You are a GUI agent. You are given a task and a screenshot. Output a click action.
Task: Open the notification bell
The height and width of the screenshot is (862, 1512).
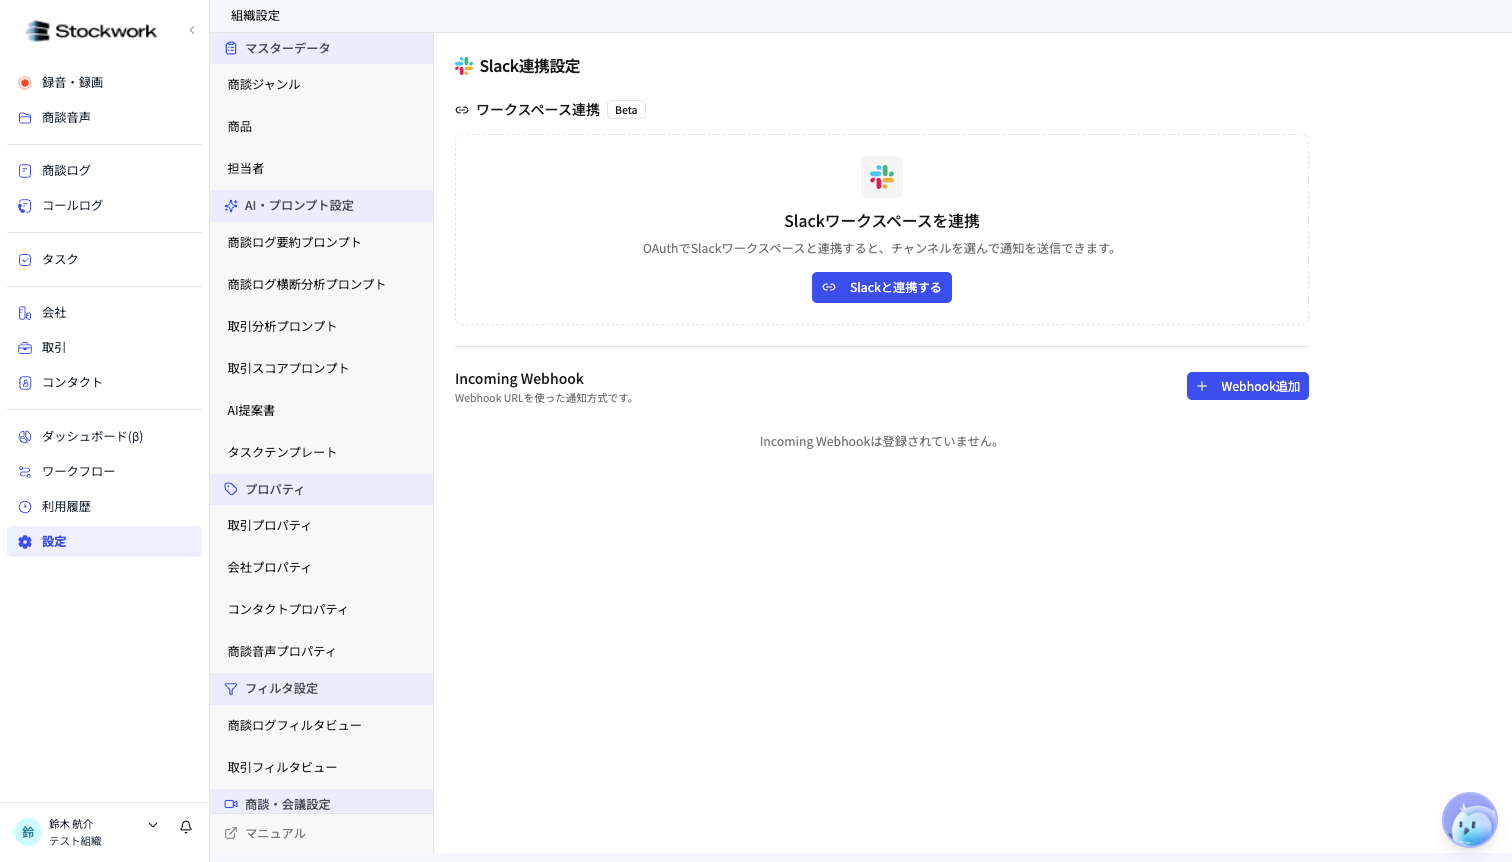click(186, 827)
